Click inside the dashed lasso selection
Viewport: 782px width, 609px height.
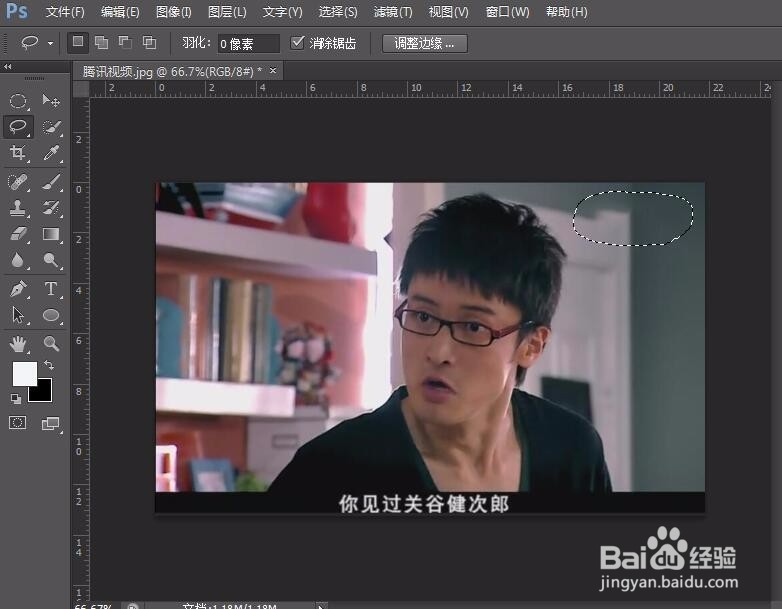(x=633, y=218)
